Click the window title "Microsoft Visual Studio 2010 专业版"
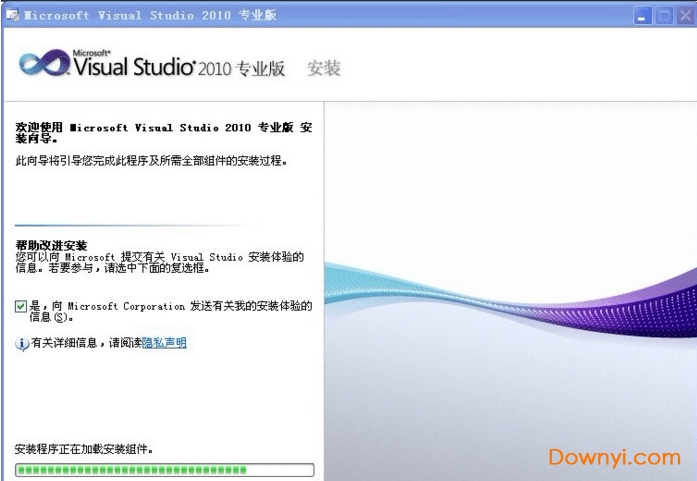 [x=150, y=15]
